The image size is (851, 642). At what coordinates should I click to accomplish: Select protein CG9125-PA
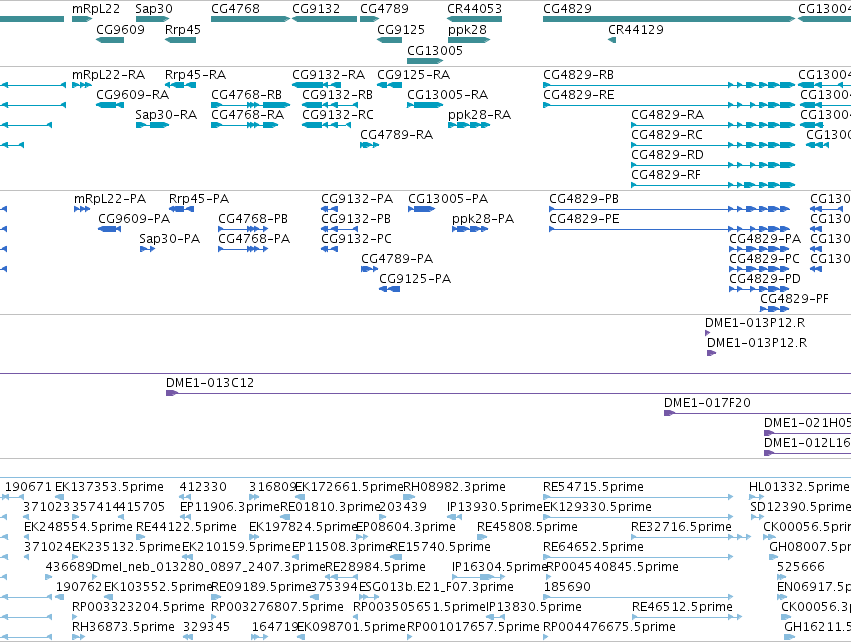pos(390,289)
